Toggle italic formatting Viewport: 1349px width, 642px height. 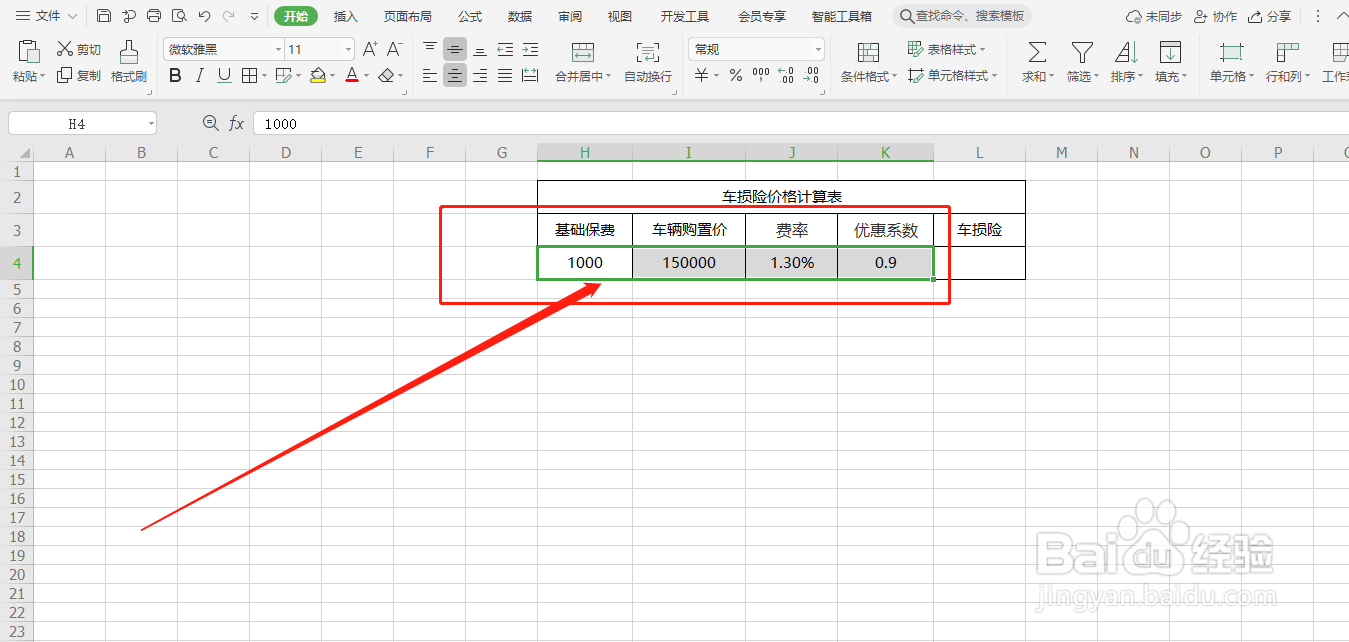(x=199, y=75)
